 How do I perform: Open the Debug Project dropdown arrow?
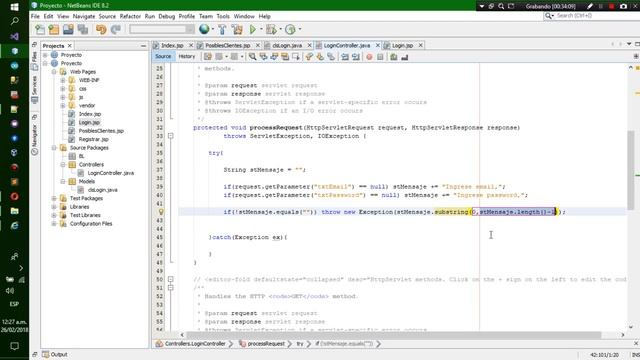tap(280, 29)
